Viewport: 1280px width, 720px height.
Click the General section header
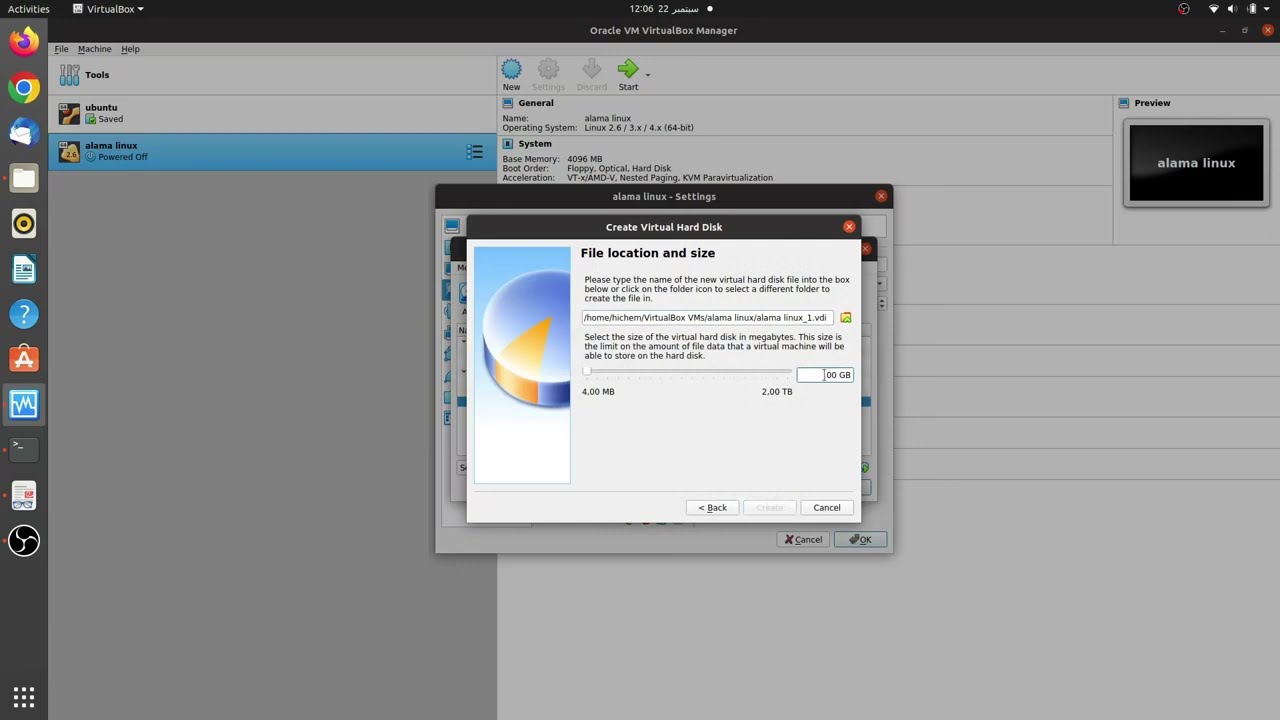click(x=535, y=103)
